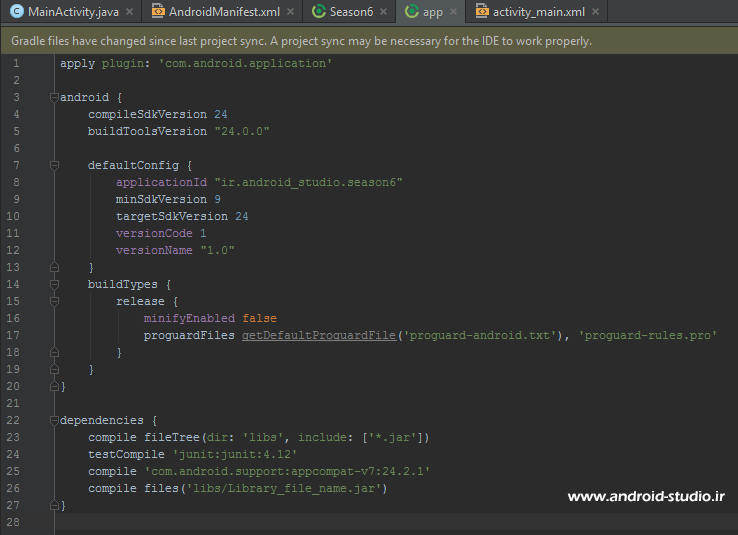This screenshot has height=535, width=738.
Task: Click the Season6 gradle icon
Action: (x=318, y=13)
